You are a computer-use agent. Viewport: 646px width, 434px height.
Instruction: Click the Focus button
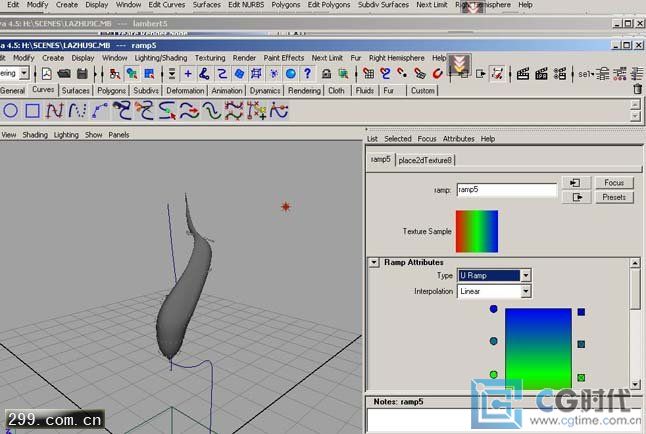click(614, 183)
